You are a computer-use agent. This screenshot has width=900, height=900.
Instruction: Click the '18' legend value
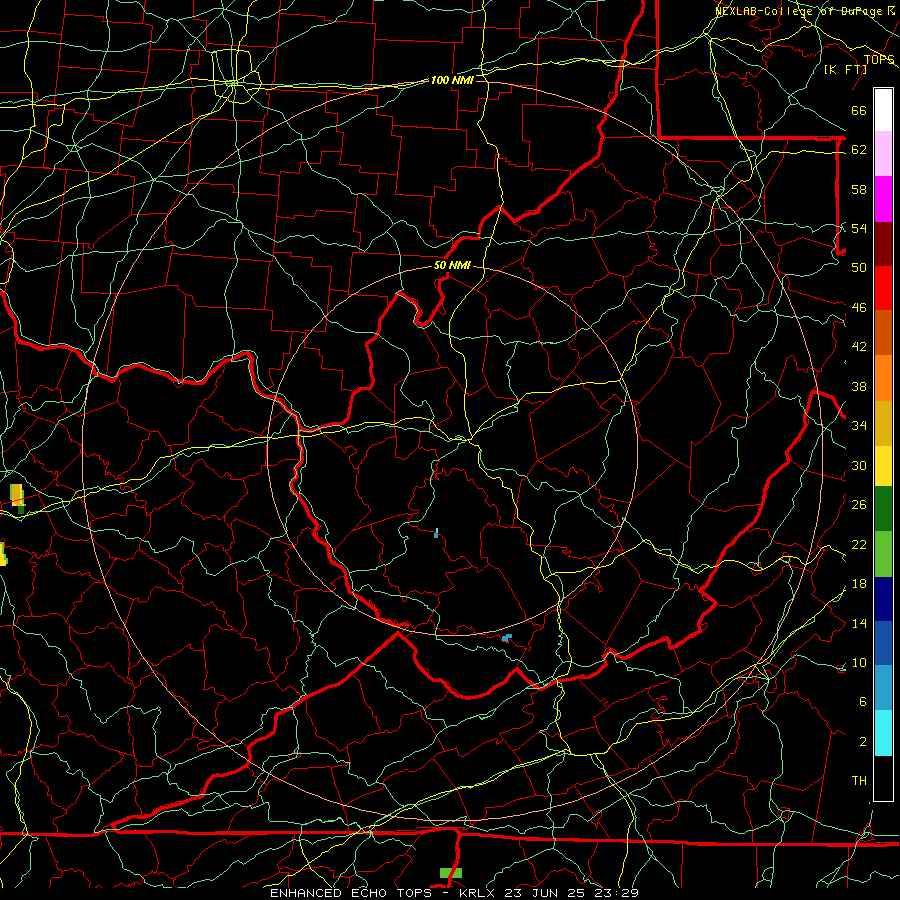tap(859, 584)
